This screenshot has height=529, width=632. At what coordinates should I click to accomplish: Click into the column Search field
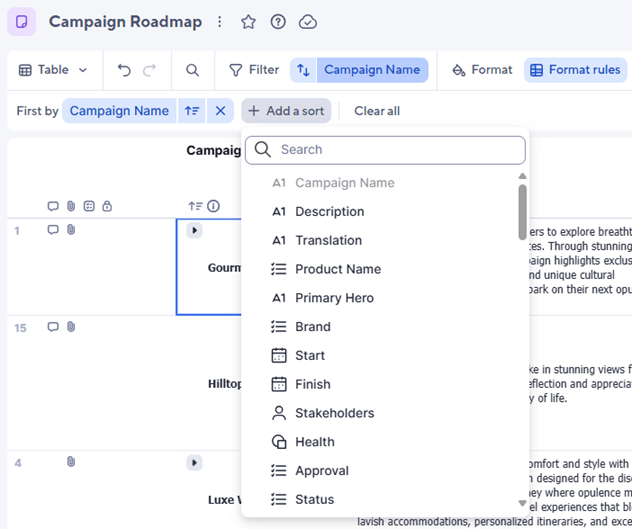[x=385, y=150]
